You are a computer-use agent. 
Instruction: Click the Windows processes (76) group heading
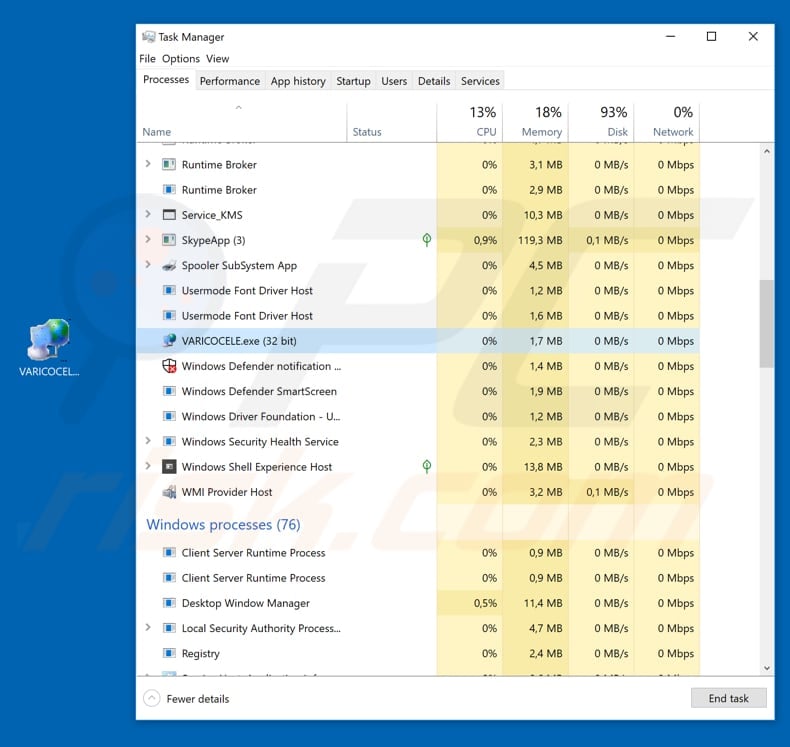[x=223, y=524]
